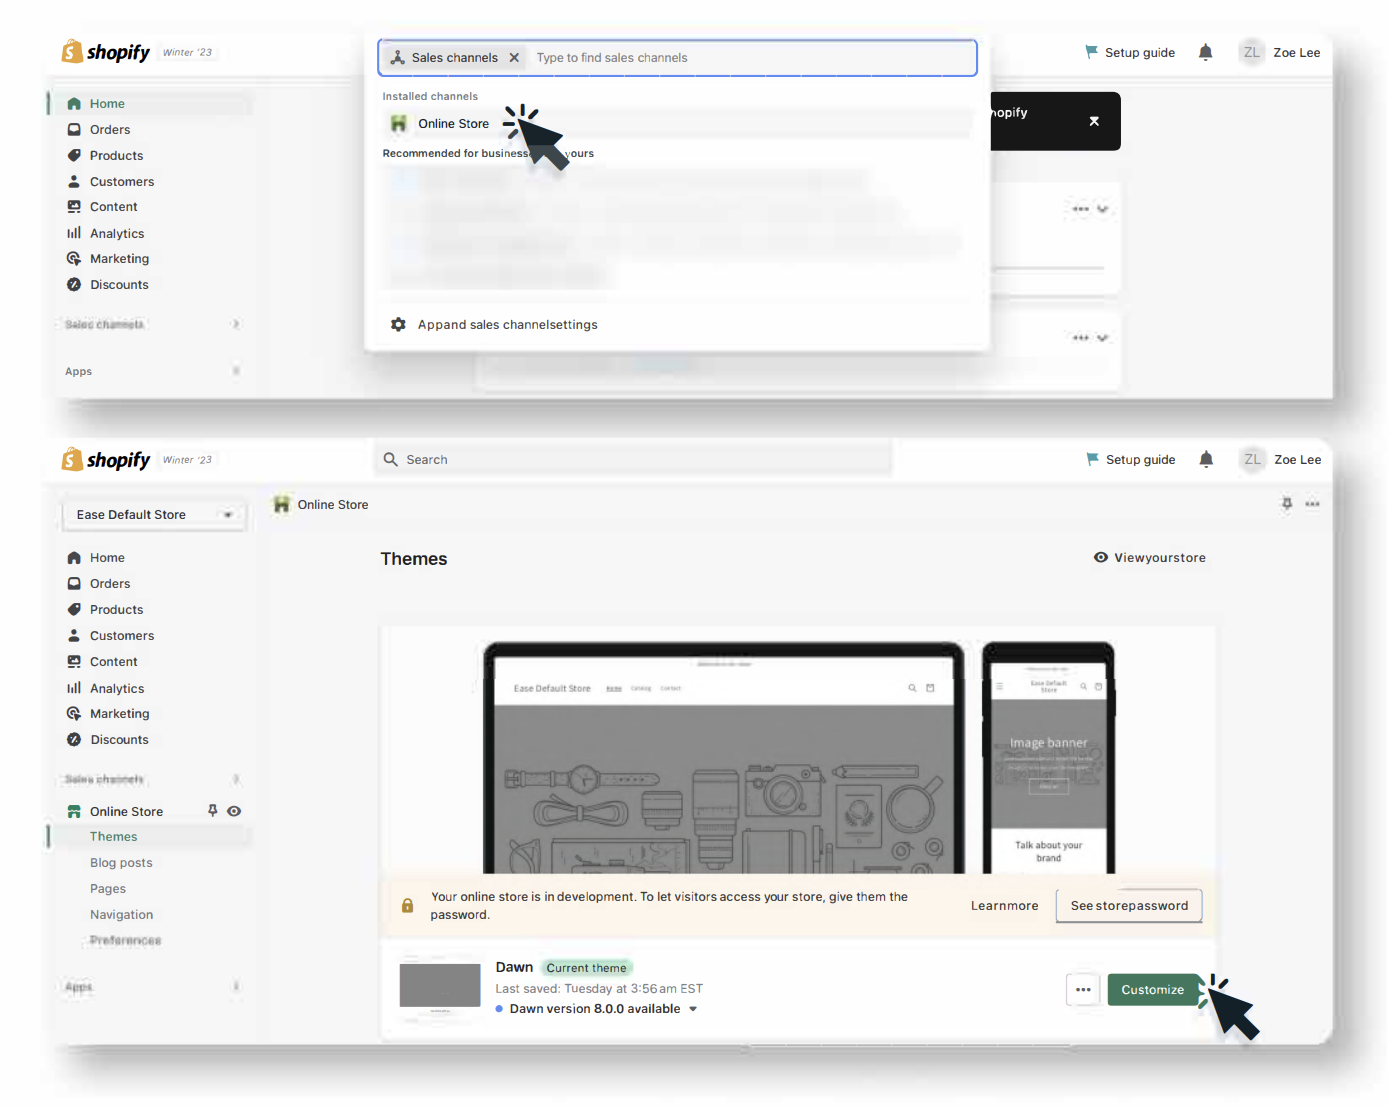Open Online Store from Installed channels list
The image size is (1388, 1106).
point(677,124)
